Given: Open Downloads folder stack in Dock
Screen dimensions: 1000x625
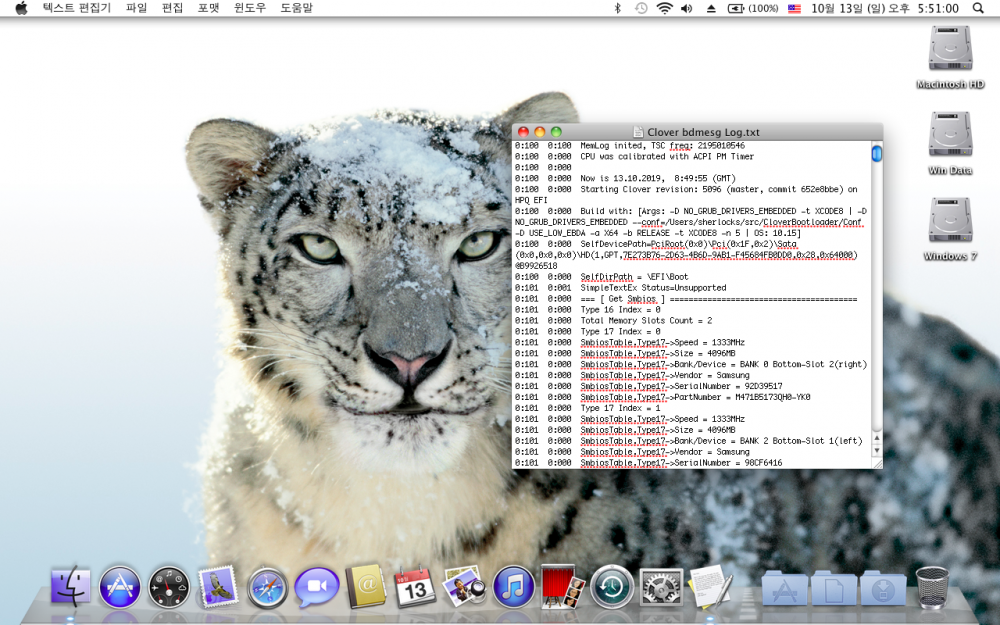Looking at the screenshot, I should coord(883,587).
